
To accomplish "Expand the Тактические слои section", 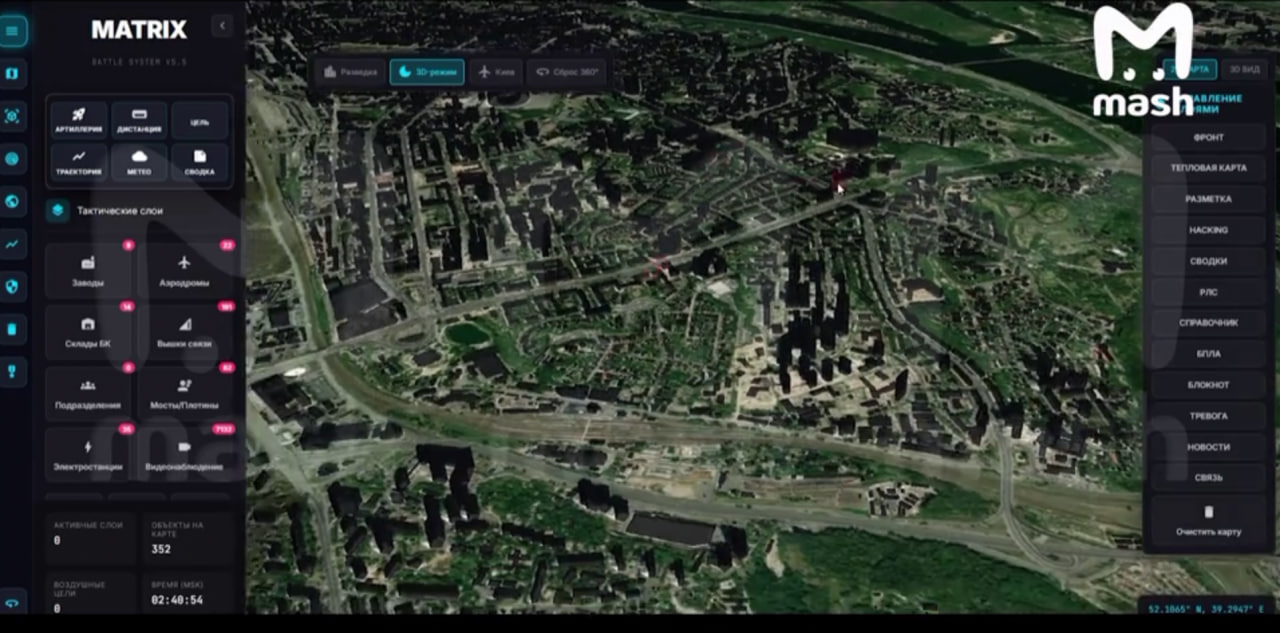I will (119, 211).
